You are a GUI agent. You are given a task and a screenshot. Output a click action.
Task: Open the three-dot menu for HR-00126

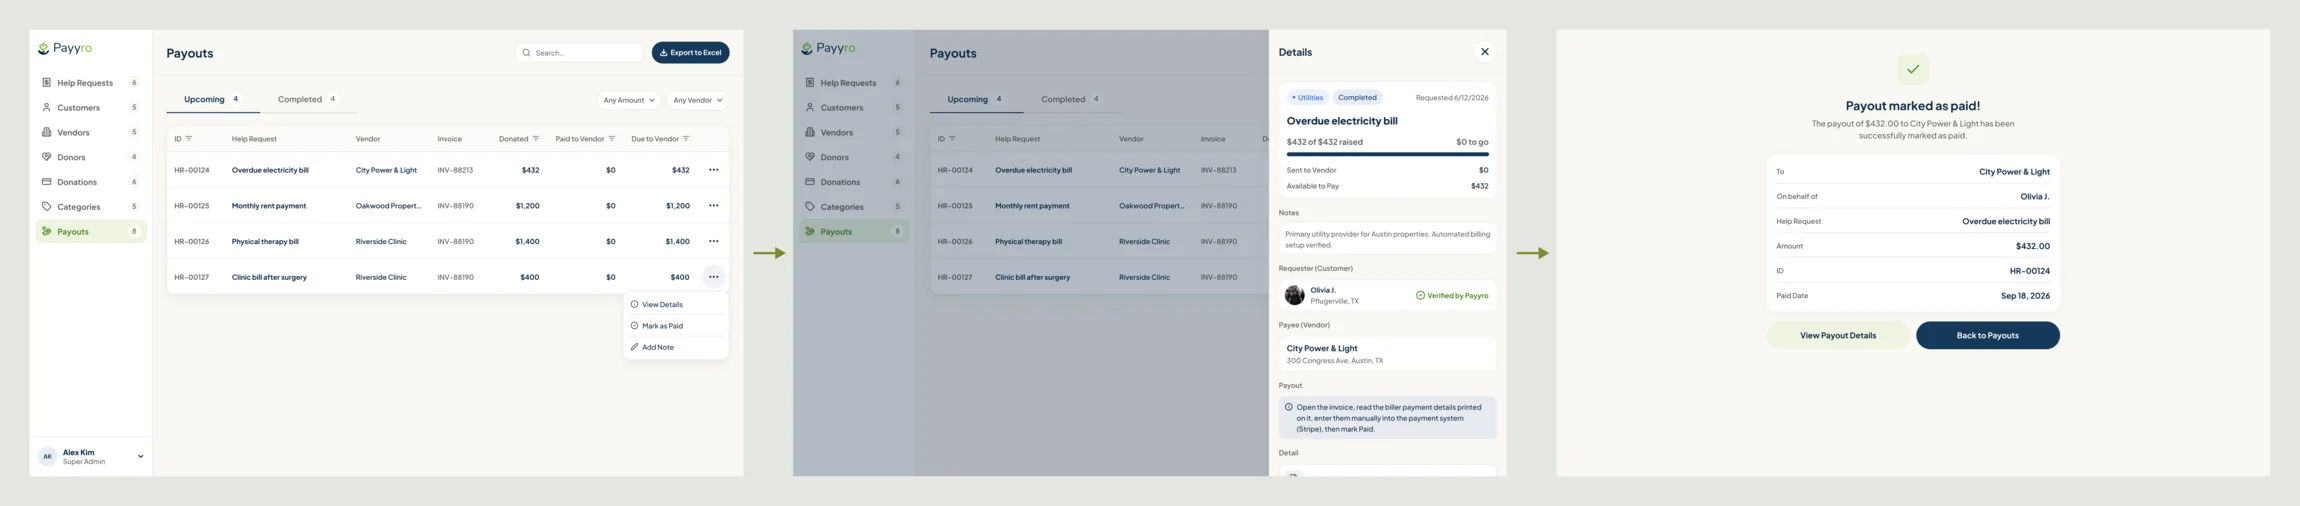[x=713, y=241]
